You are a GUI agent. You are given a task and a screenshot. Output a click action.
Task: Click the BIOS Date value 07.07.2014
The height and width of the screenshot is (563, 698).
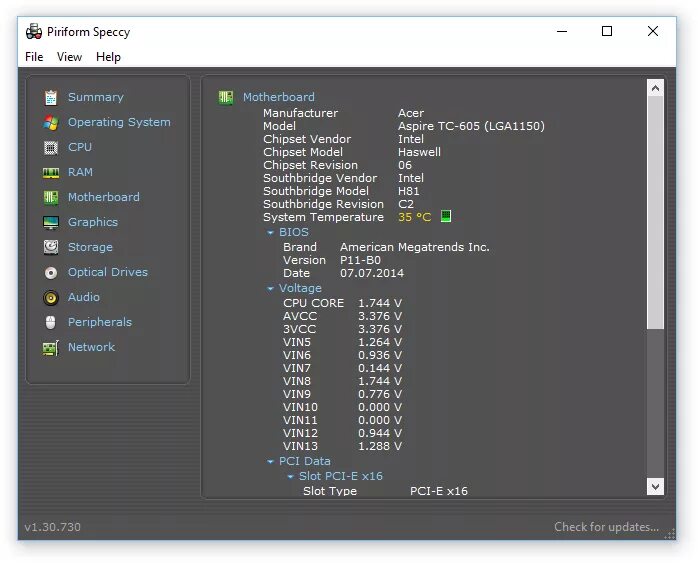tap(372, 273)
